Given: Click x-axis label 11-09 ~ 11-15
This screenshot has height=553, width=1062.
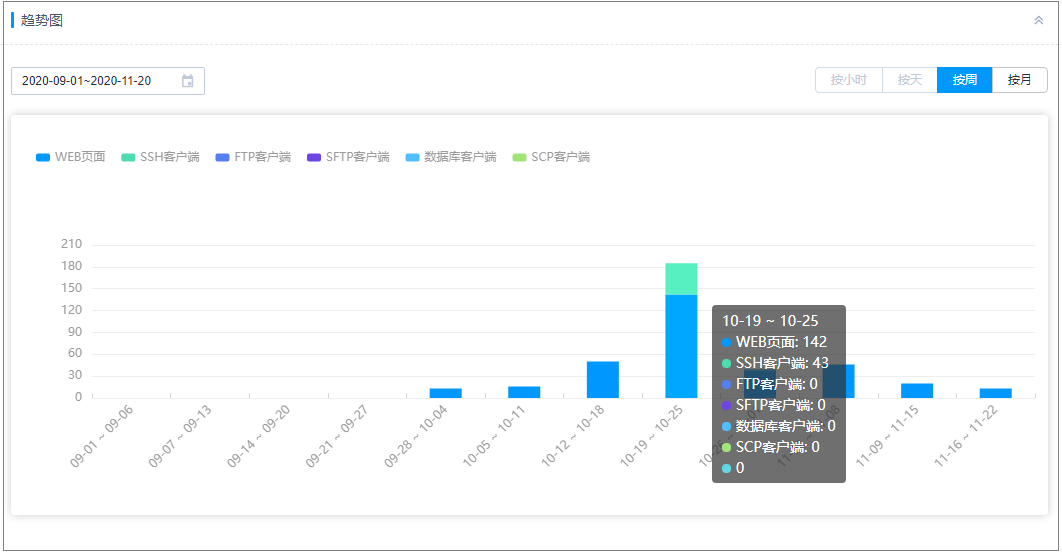Looking at the screenshot, I should tap(887, 436).
